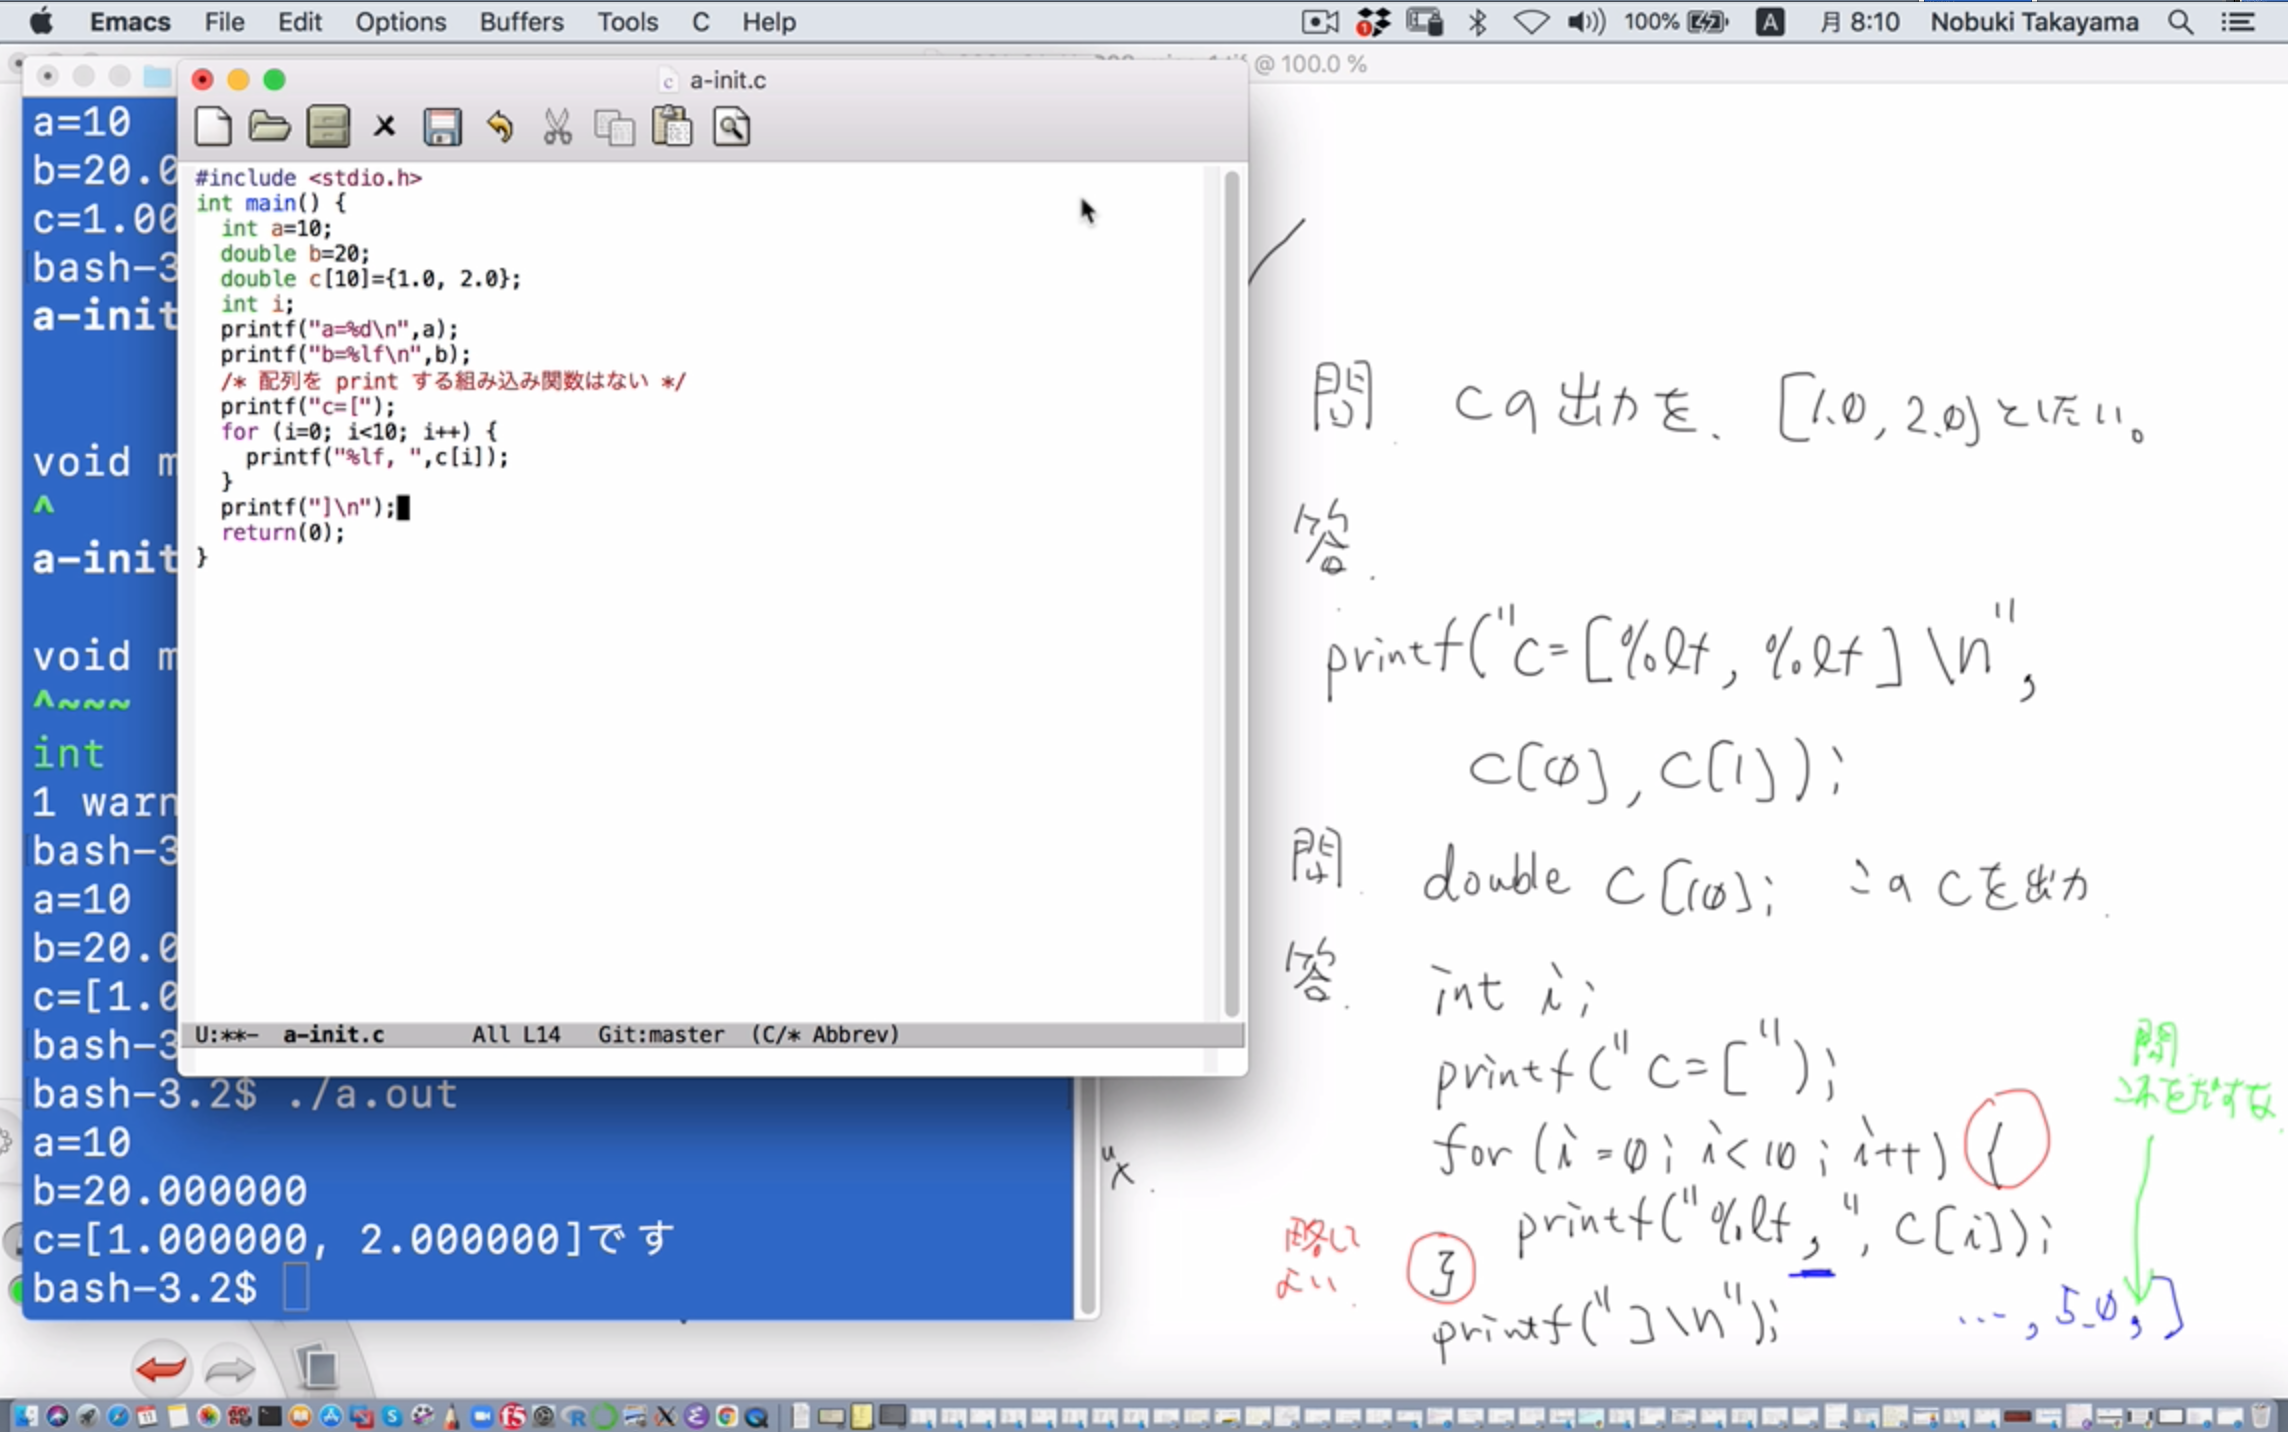Open Zoom camera icon in the Dock

[x=482, y=1416]
